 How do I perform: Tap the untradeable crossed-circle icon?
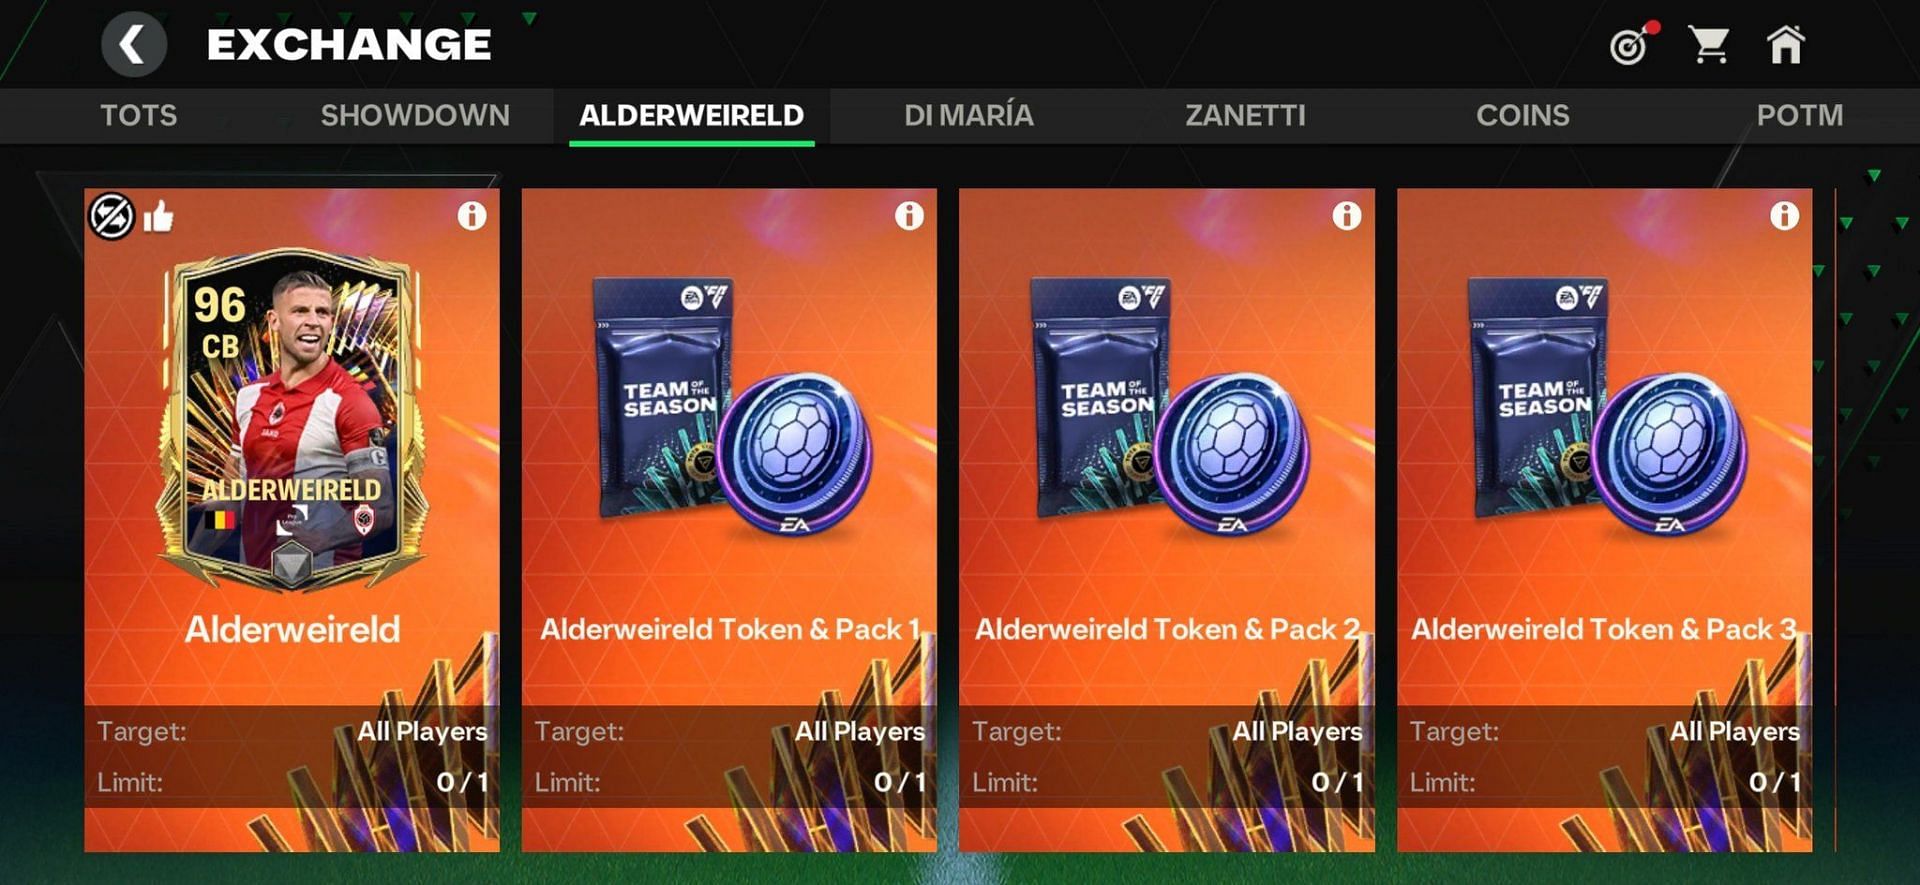[x=111, y=216]
